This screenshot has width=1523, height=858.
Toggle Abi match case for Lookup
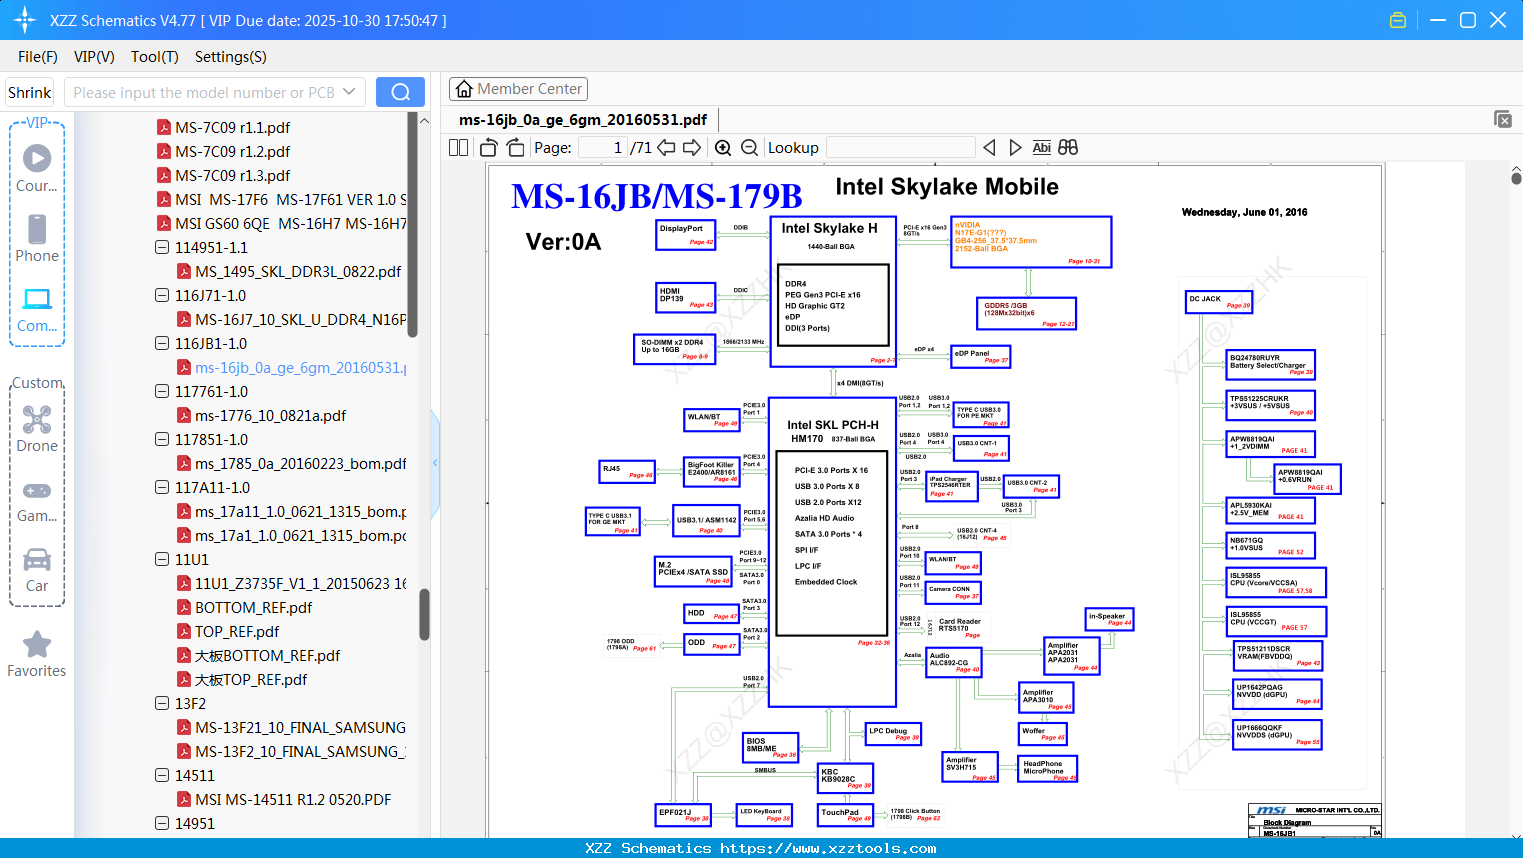[1042, 147]
